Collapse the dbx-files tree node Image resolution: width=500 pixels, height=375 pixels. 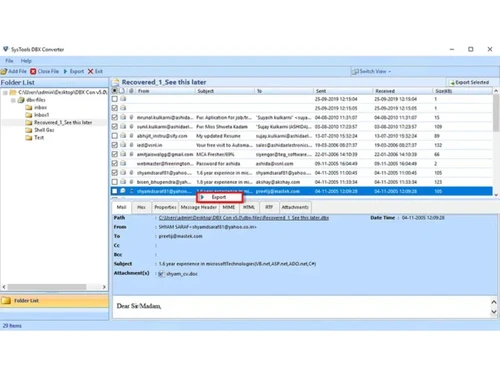coord(13,100)
